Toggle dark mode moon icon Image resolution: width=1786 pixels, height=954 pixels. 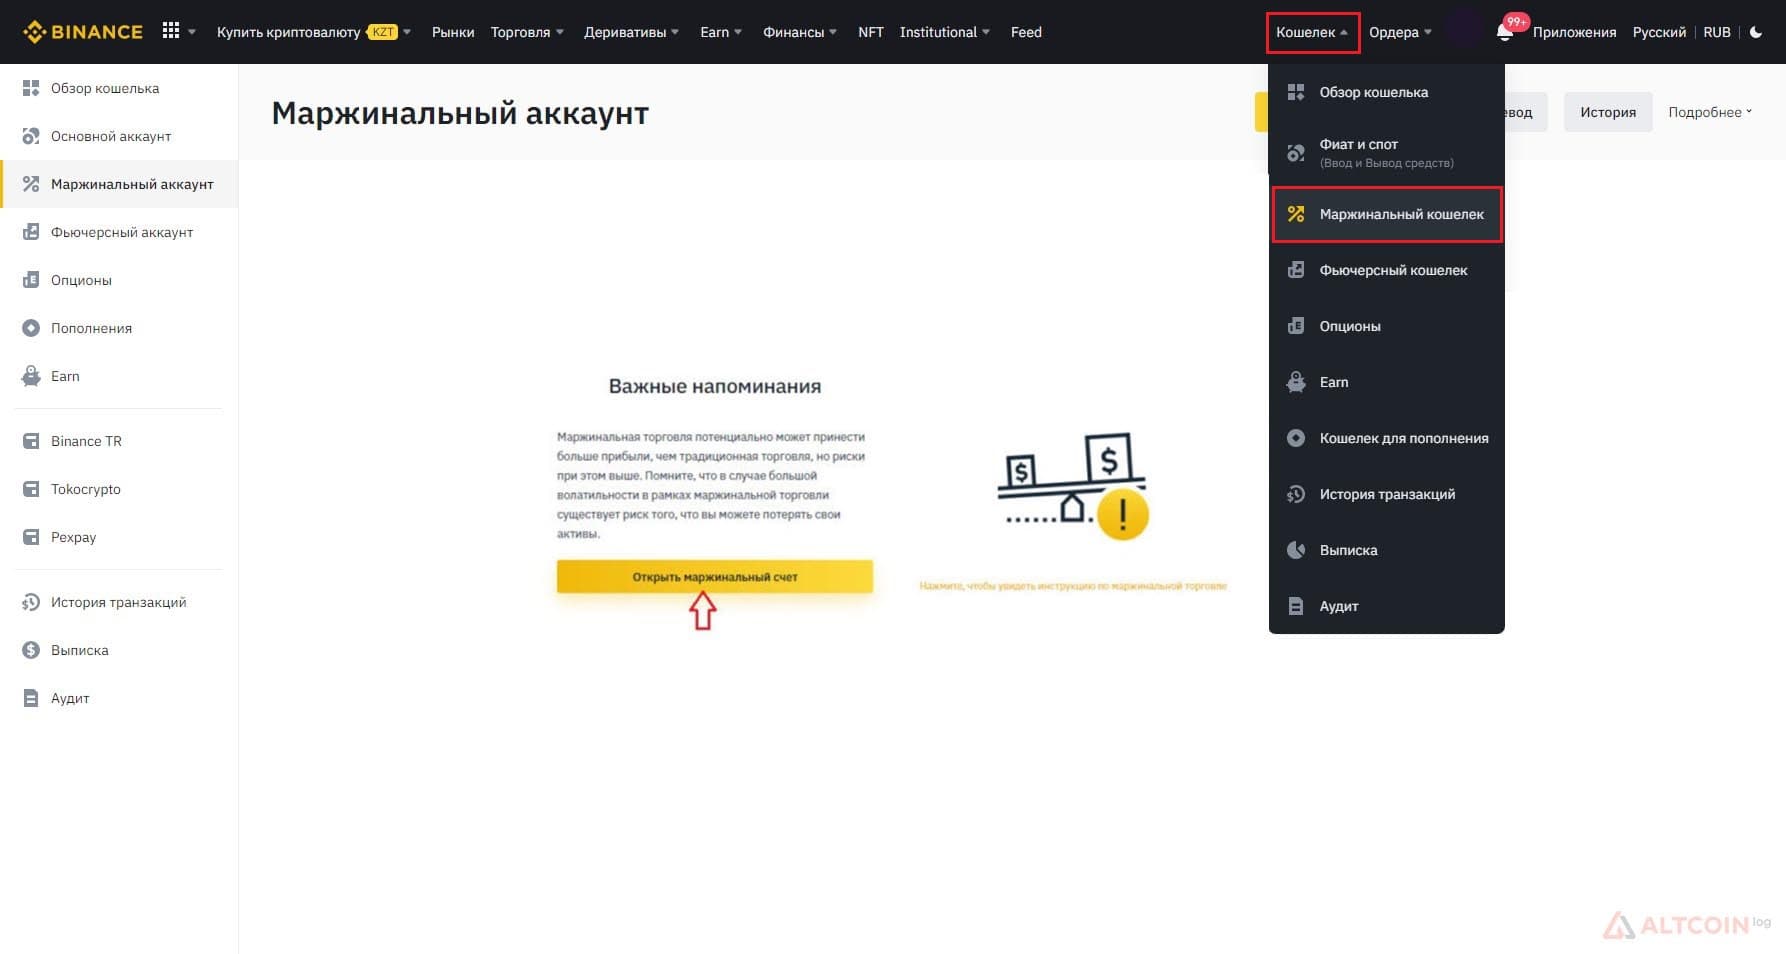click(1756, 32)
